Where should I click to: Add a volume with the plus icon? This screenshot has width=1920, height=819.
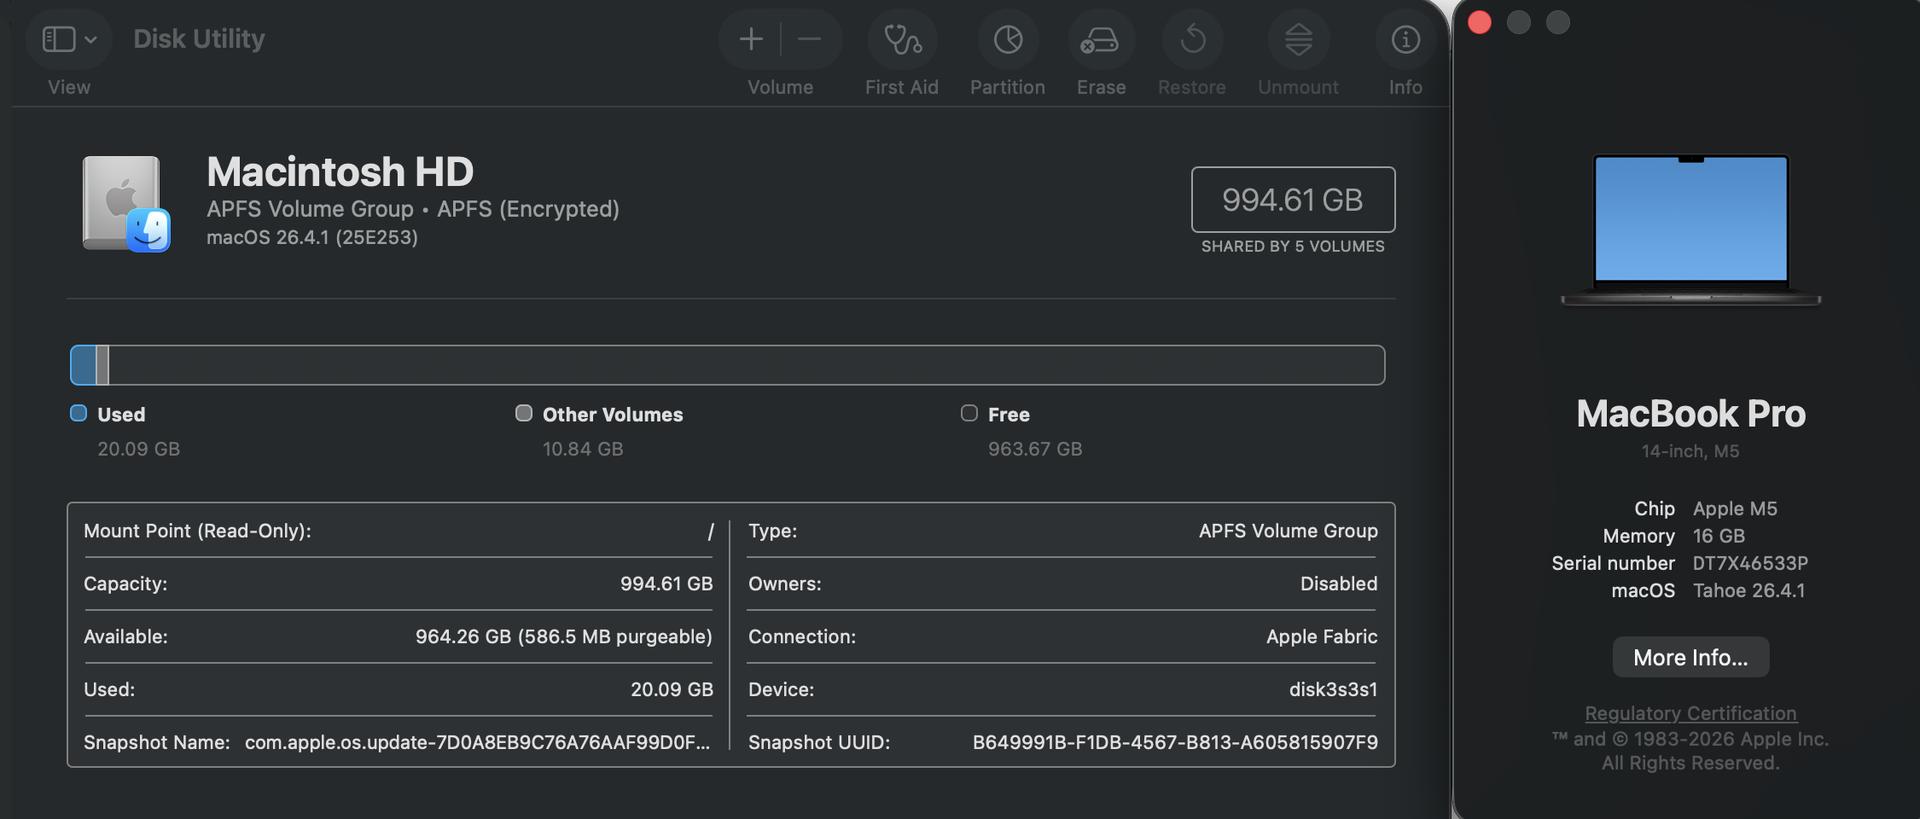pyautogui.click(x=751, y=39)
